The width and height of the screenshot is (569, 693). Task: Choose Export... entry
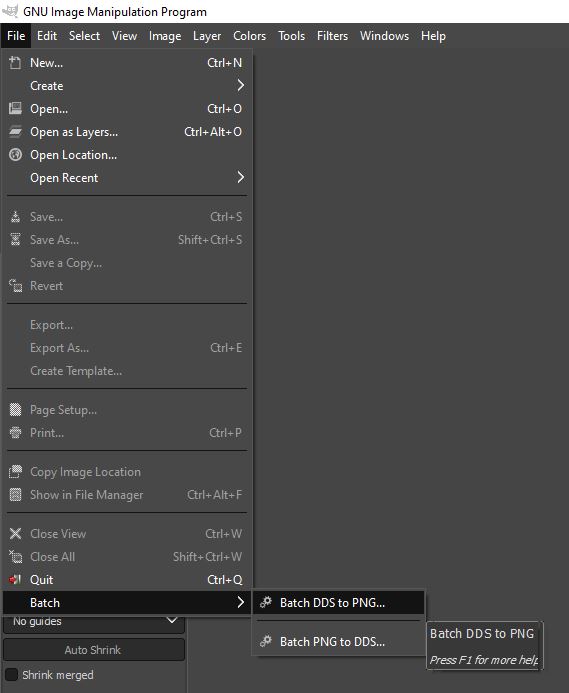tap(127, 325)
